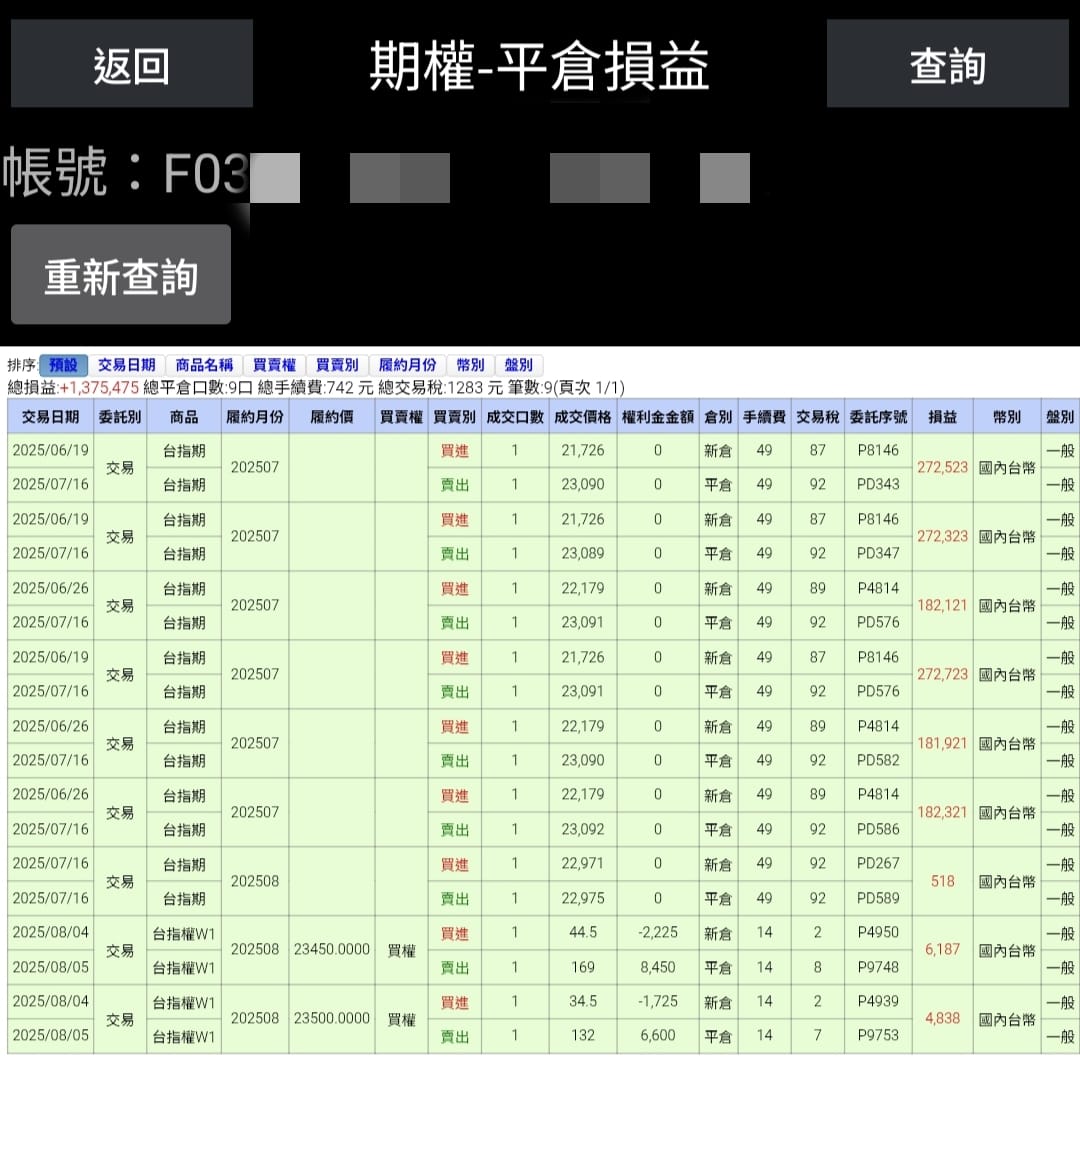Click the profit value 272,523
Image resolution: width=1080 pixels, height=1153 pixels.
click(943, 468)
